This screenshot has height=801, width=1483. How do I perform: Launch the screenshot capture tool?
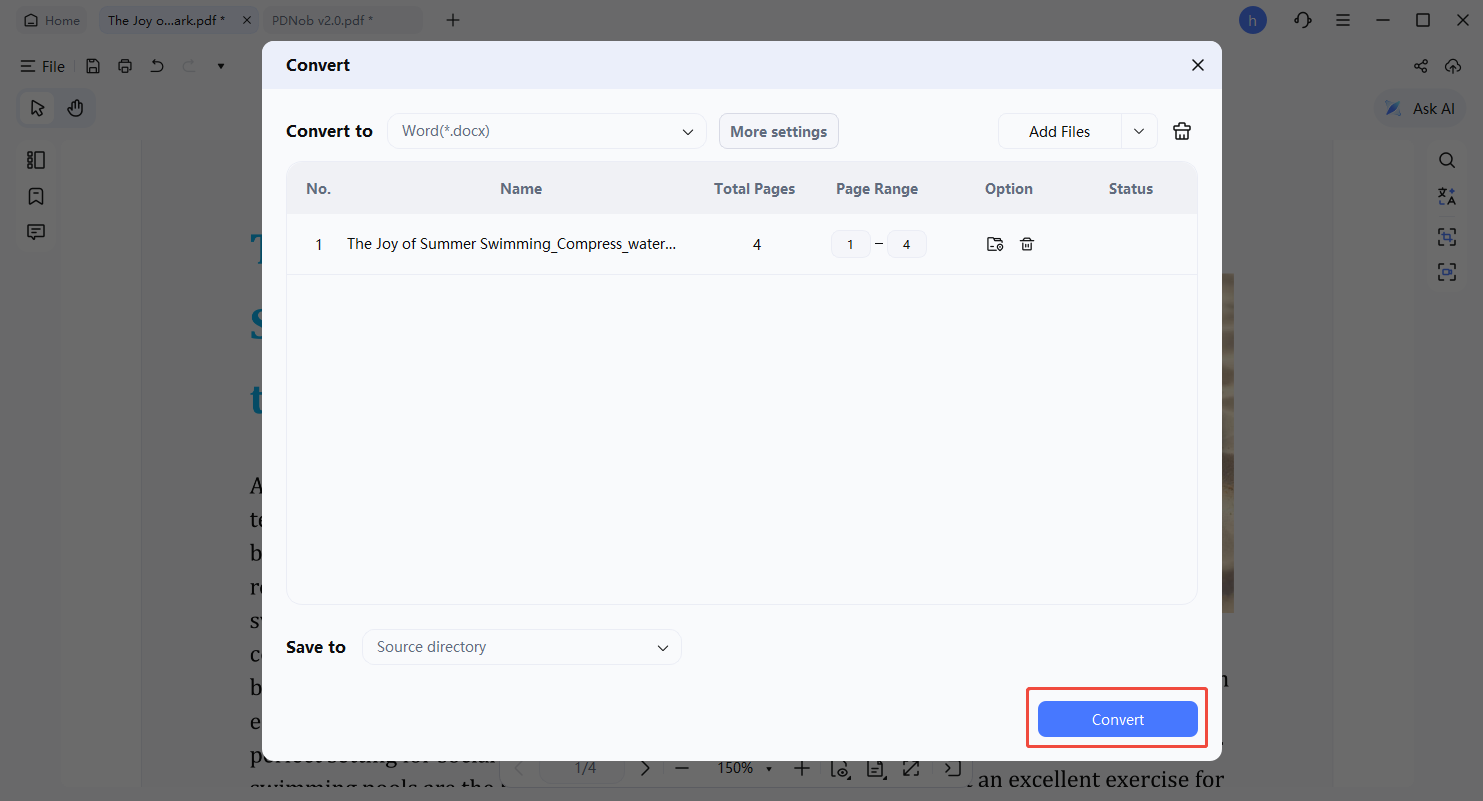pos(1447,236)
